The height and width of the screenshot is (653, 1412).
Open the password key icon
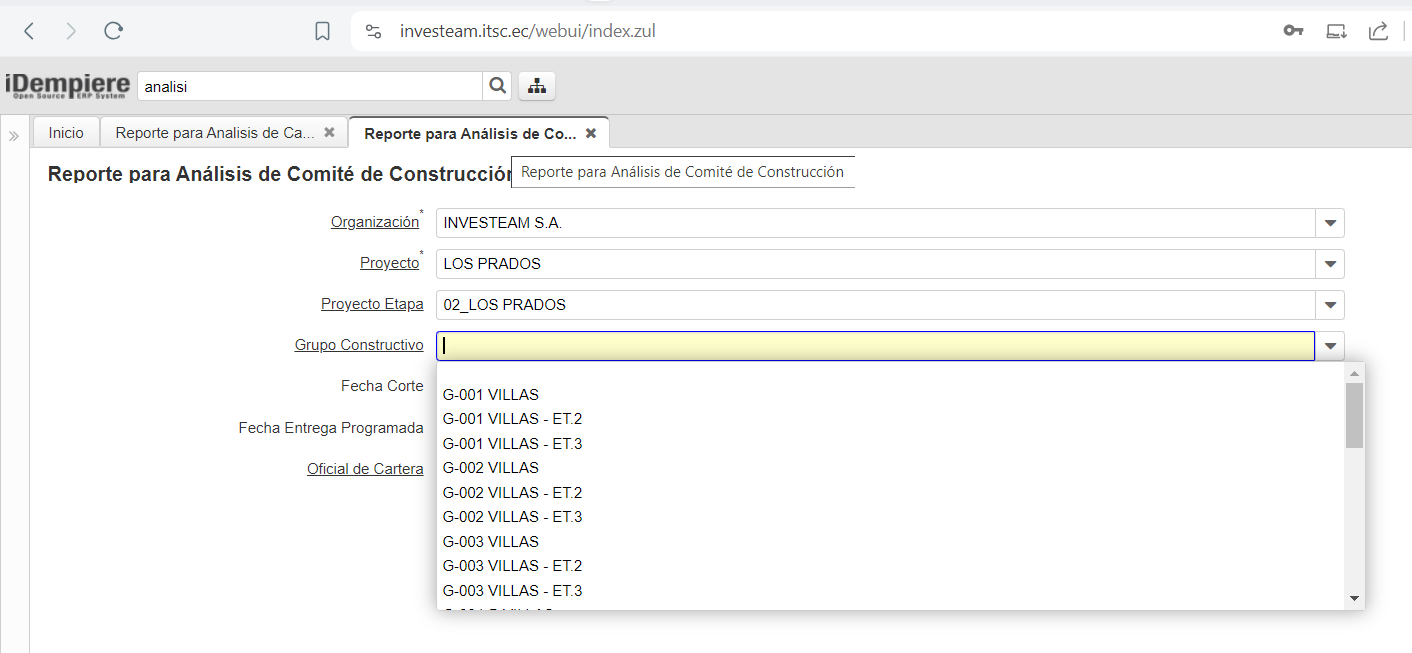(1293, 31)
